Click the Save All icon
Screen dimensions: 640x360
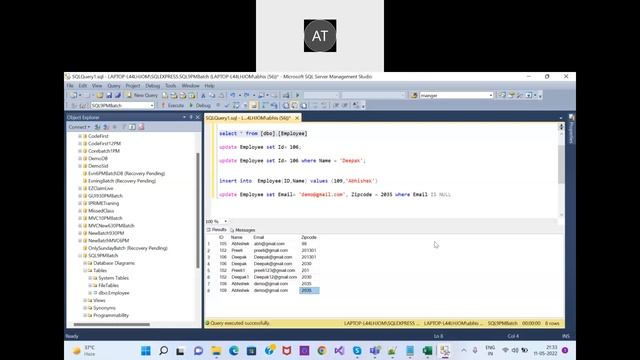[118, 95]
